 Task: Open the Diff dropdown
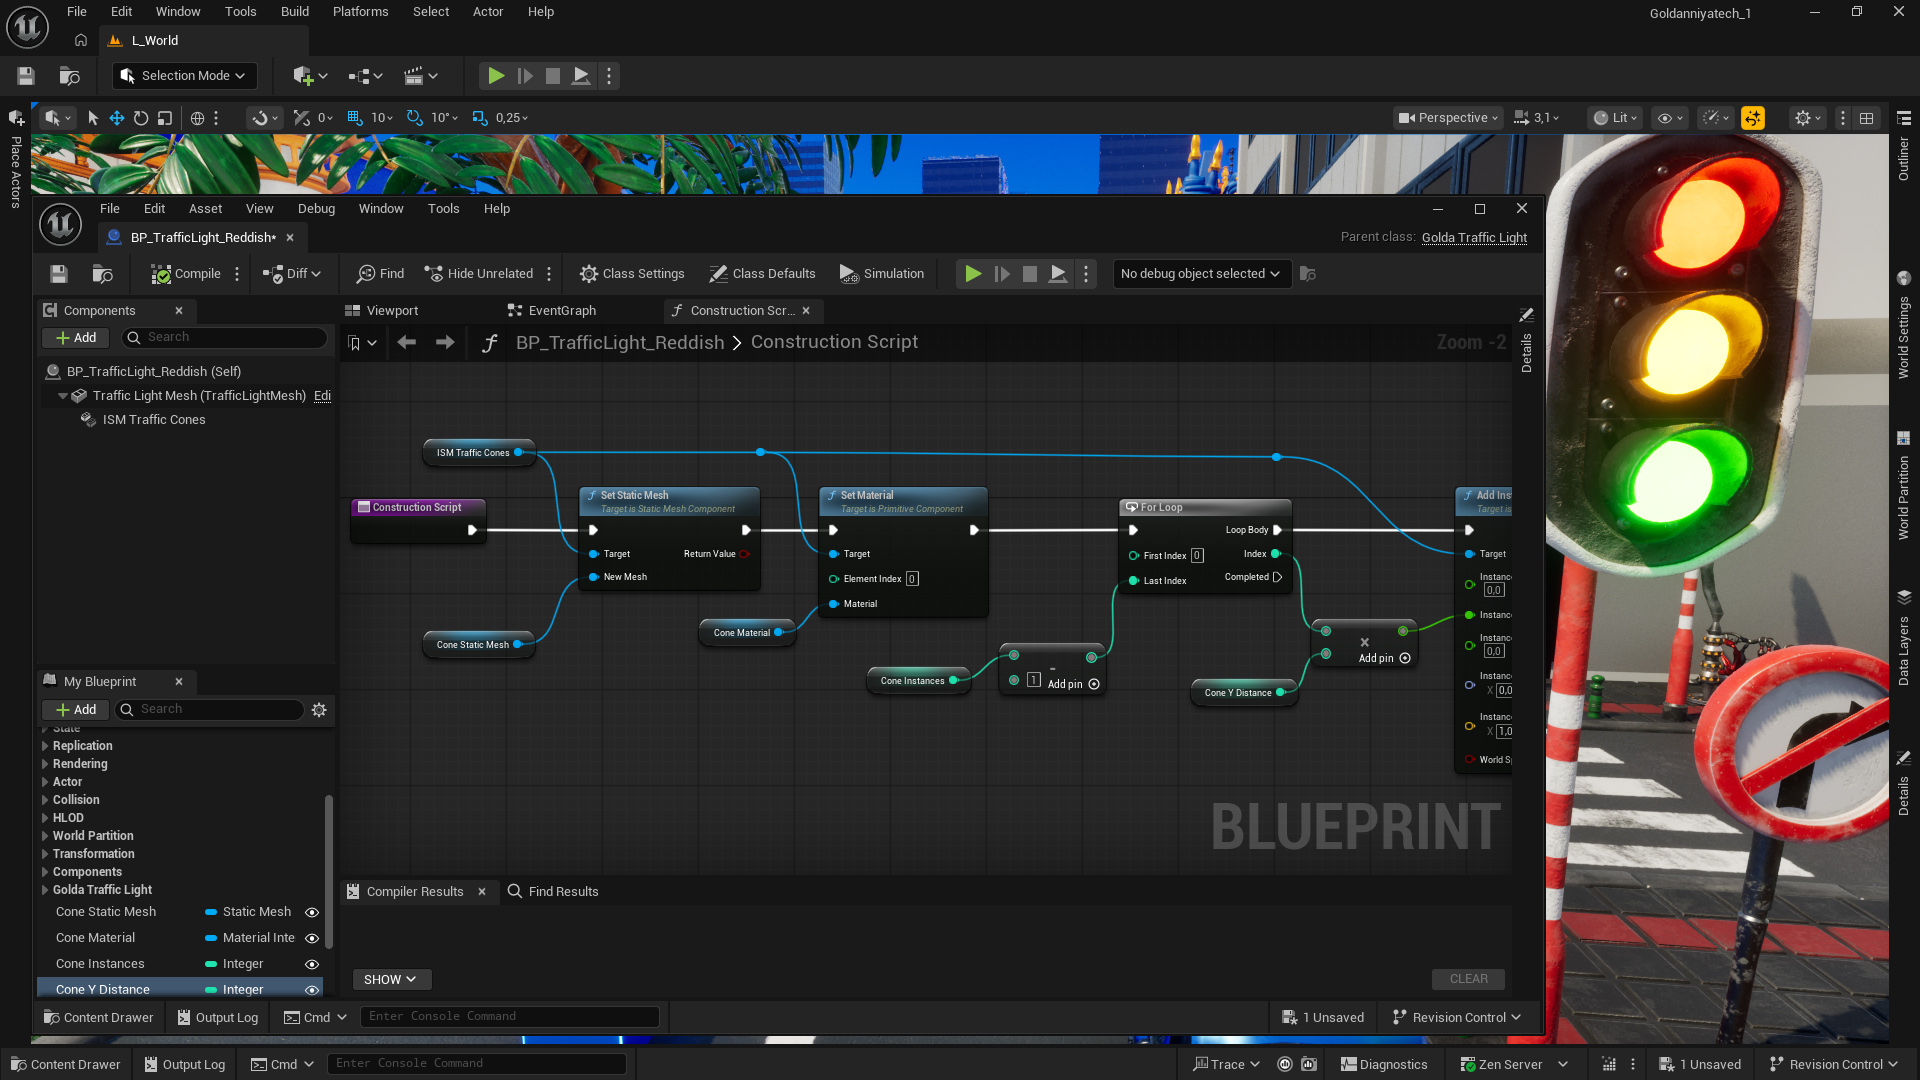292,274
